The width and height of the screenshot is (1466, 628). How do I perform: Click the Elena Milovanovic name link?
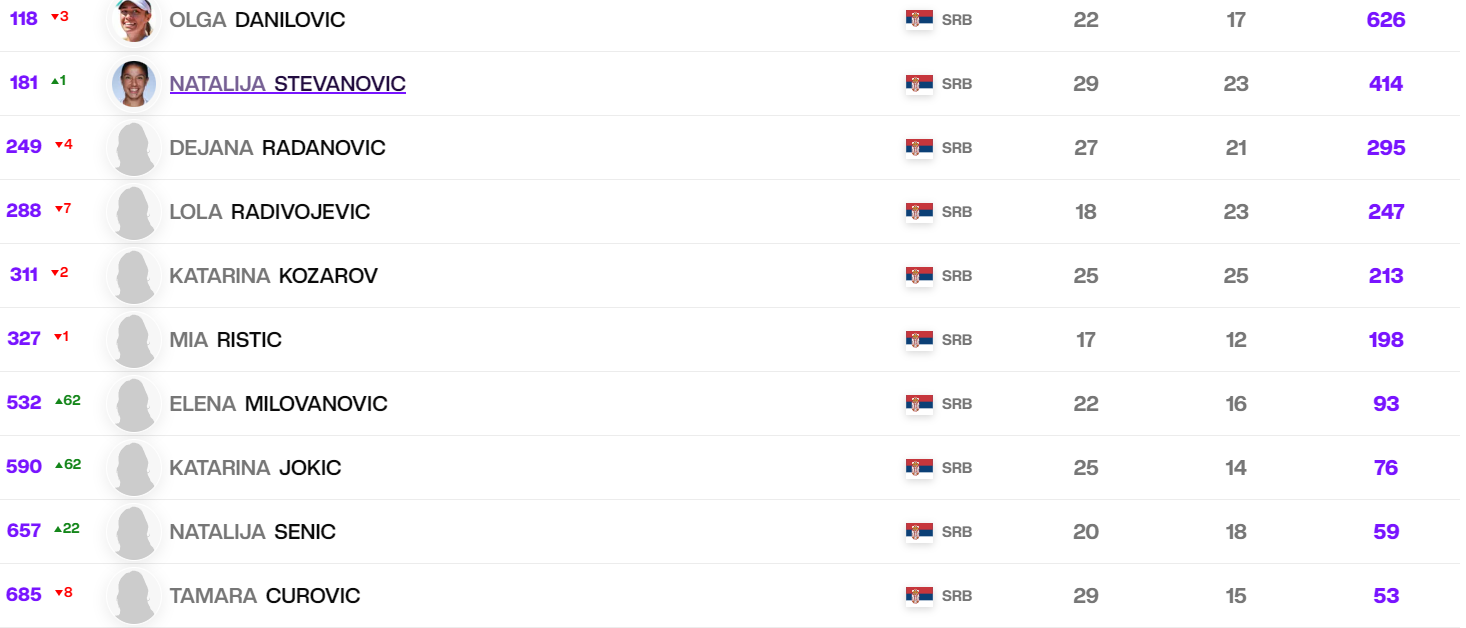278,404
